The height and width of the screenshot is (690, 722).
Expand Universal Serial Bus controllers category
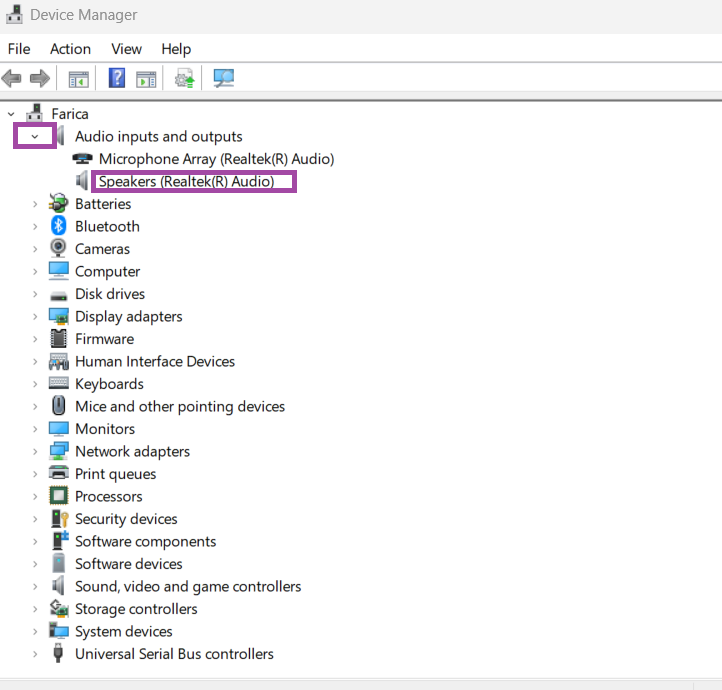click(x=34, y=654)
